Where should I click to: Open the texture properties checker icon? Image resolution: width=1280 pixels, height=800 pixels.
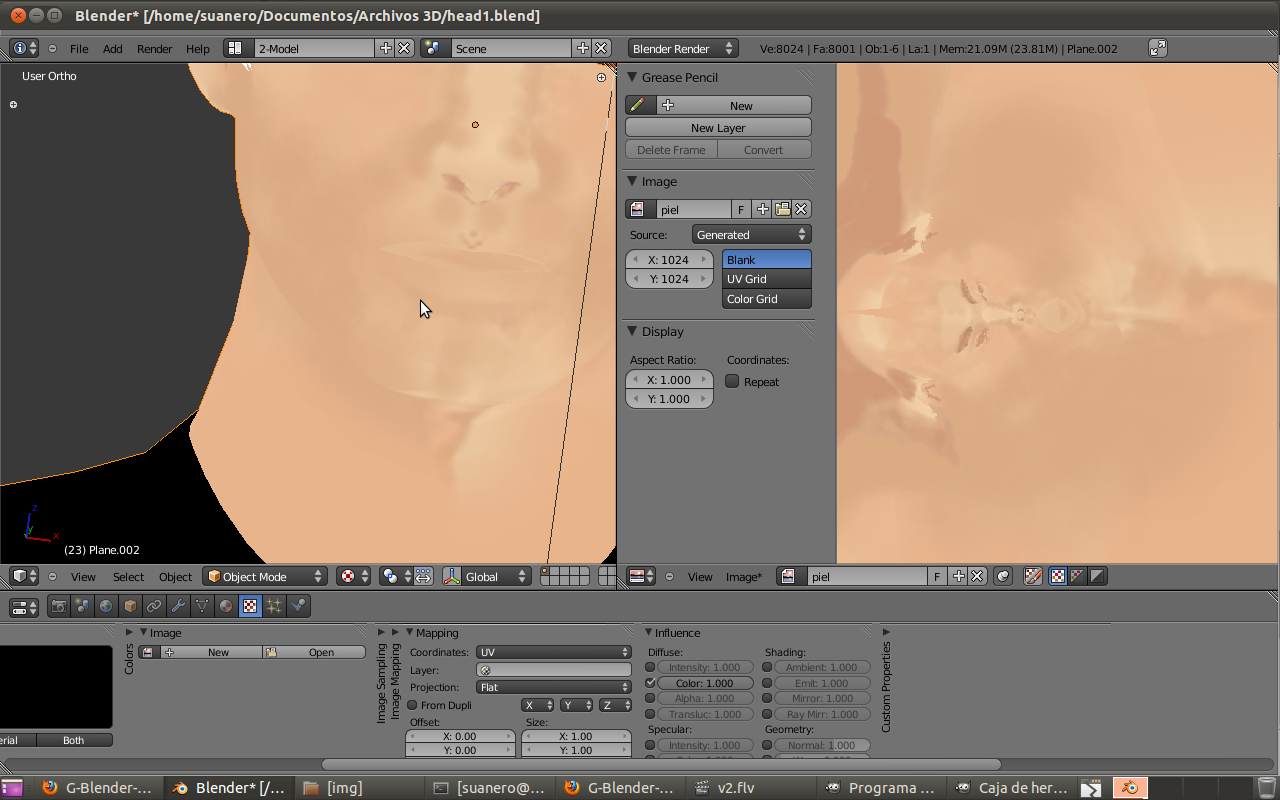(250, 606)
